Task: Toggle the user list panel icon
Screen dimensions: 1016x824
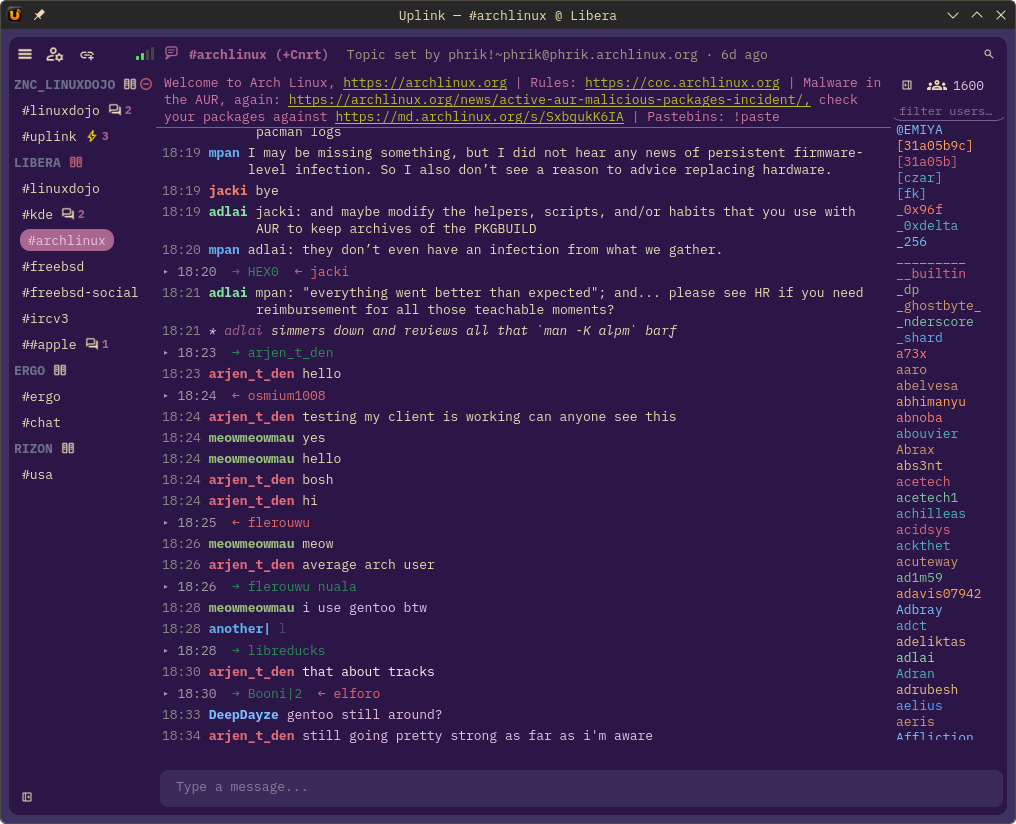Action: (x=906, y=85)
